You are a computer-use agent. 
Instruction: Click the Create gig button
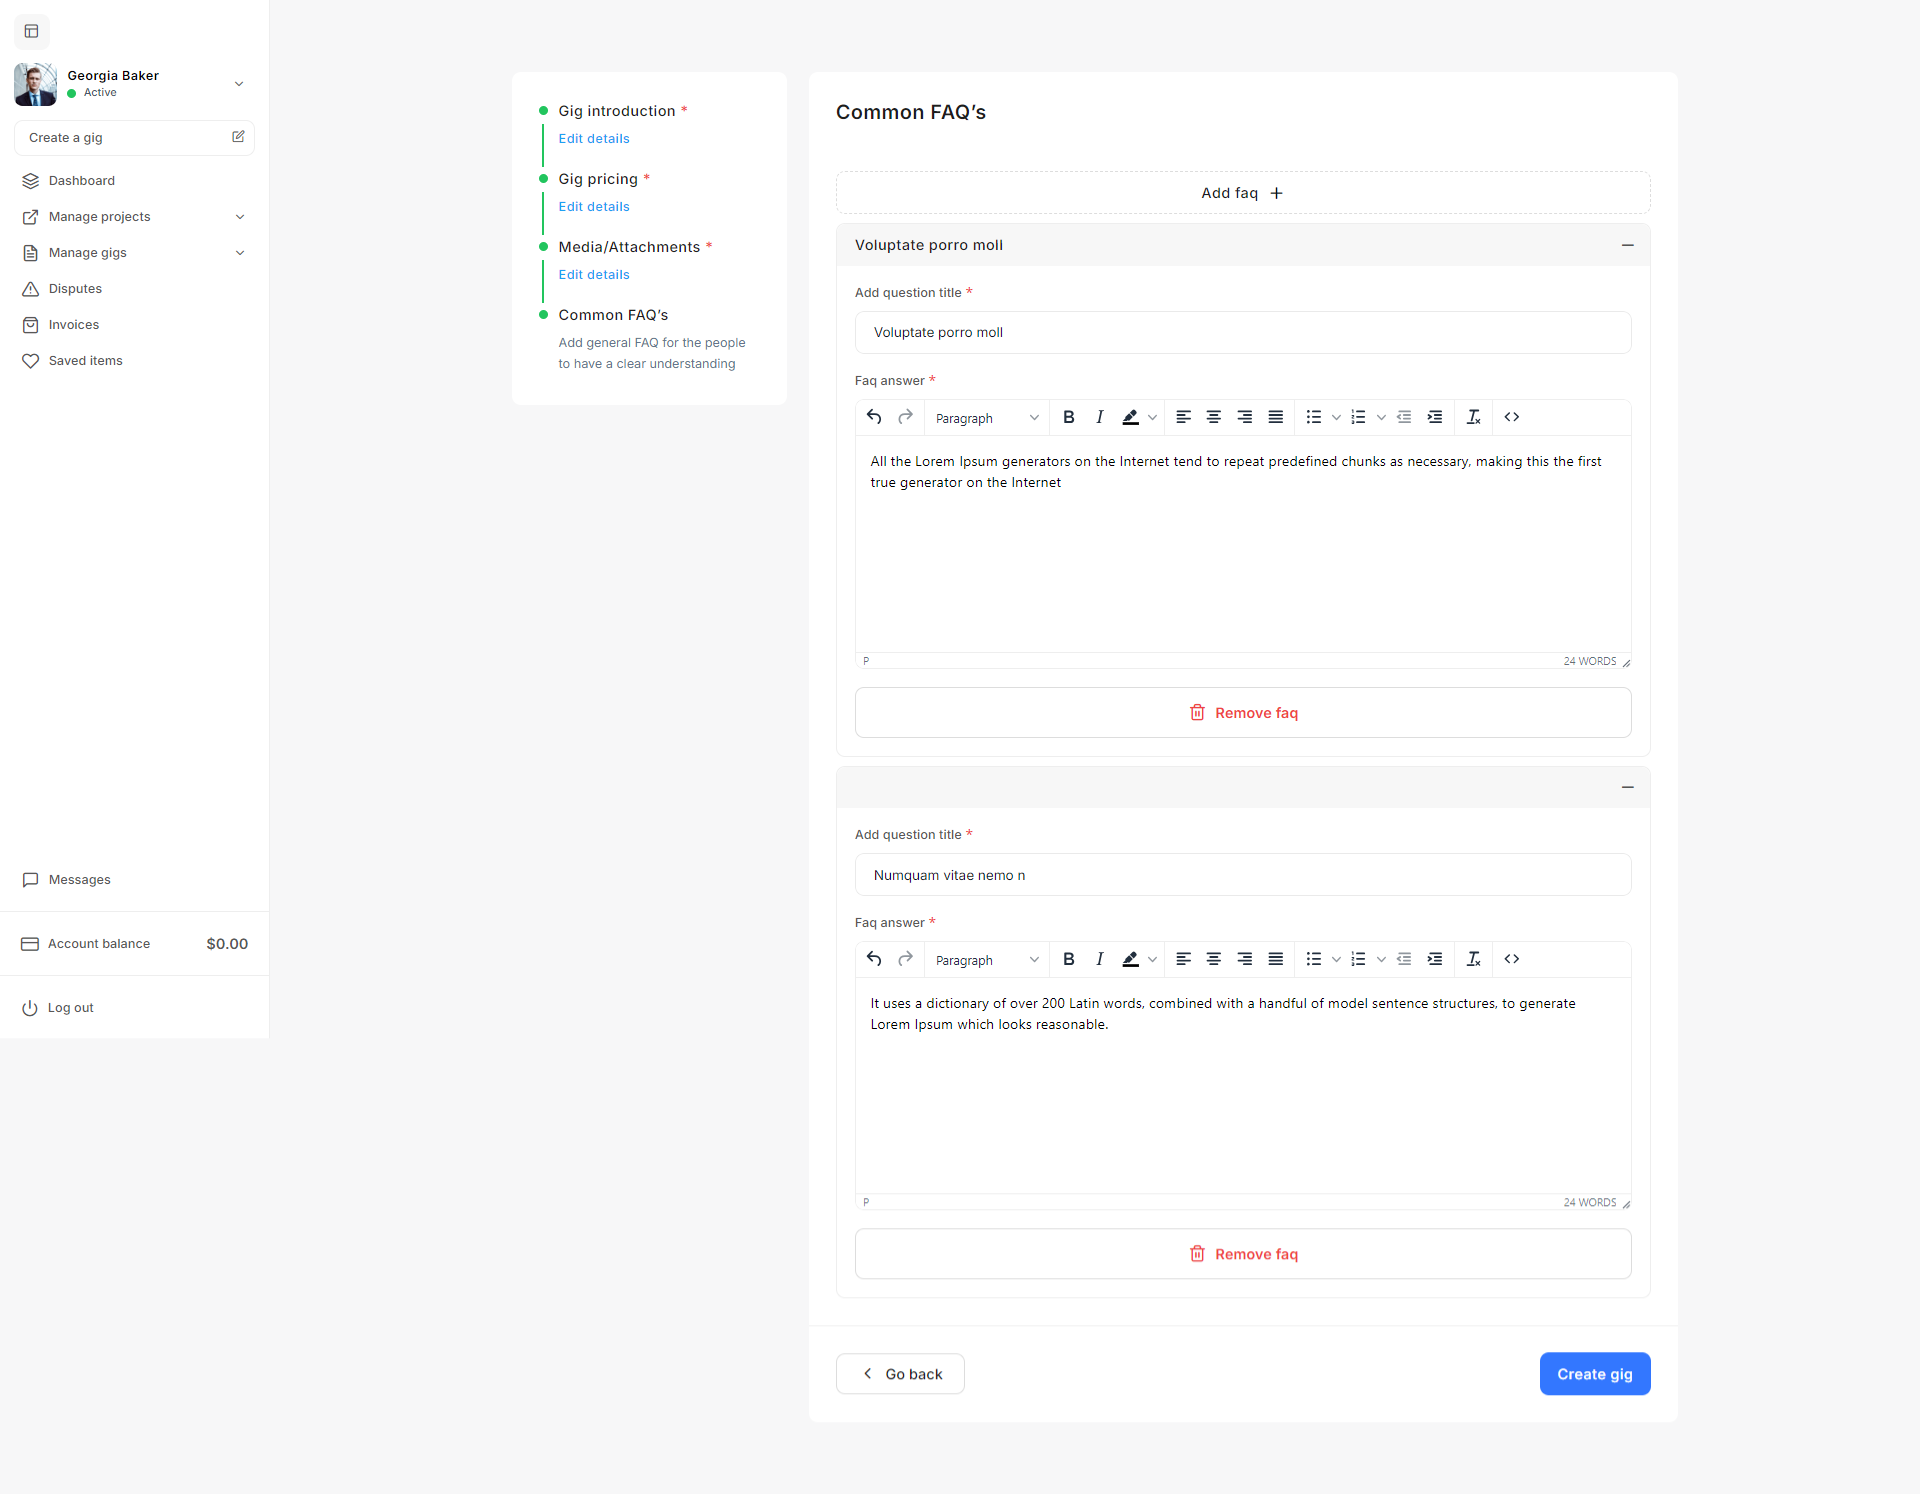(x=1594, y=1374)
